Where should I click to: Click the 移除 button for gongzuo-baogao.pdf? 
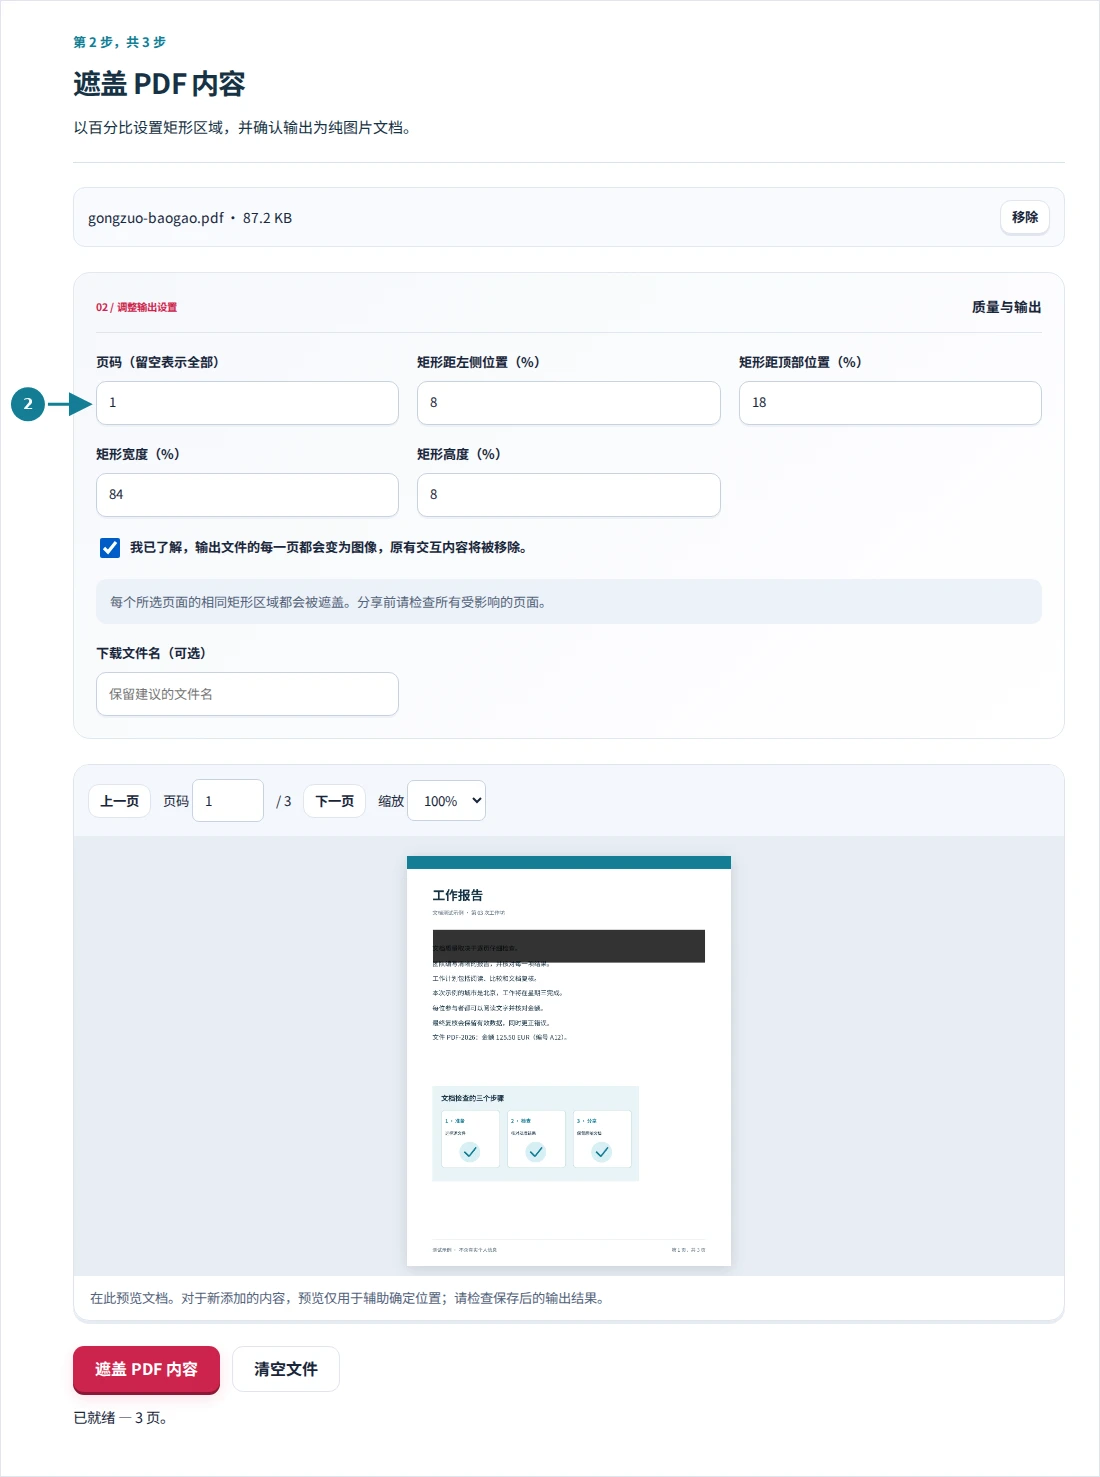tap(1024, 217)
